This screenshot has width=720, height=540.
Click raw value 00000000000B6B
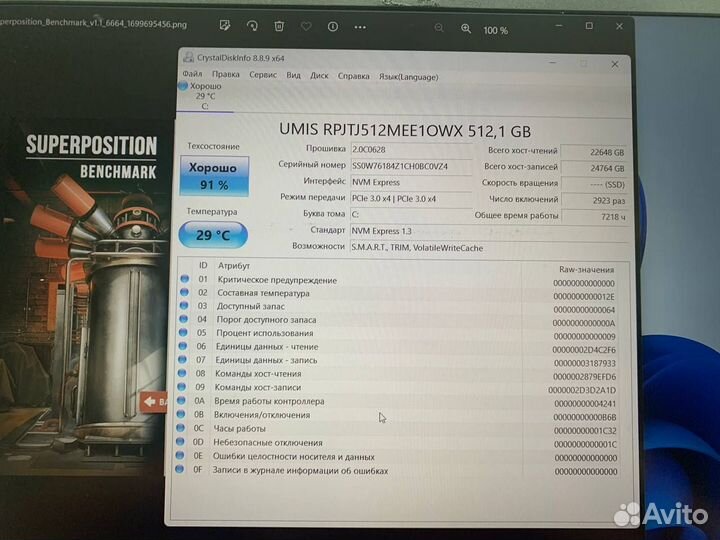585,417
